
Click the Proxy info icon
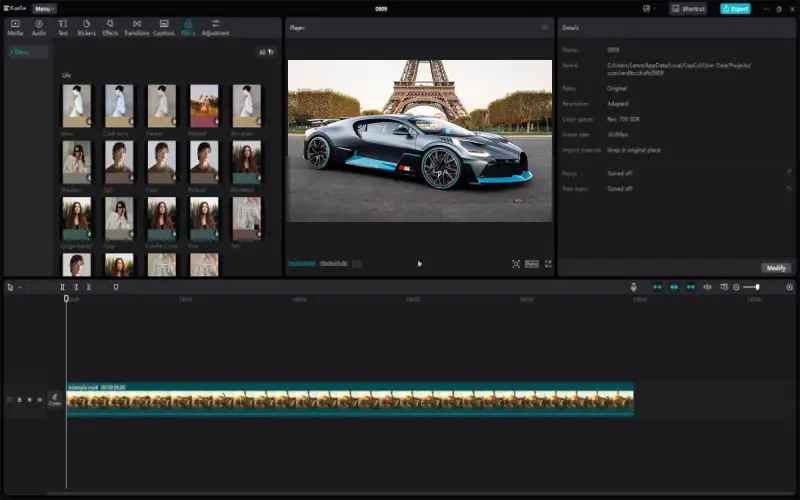789,172
